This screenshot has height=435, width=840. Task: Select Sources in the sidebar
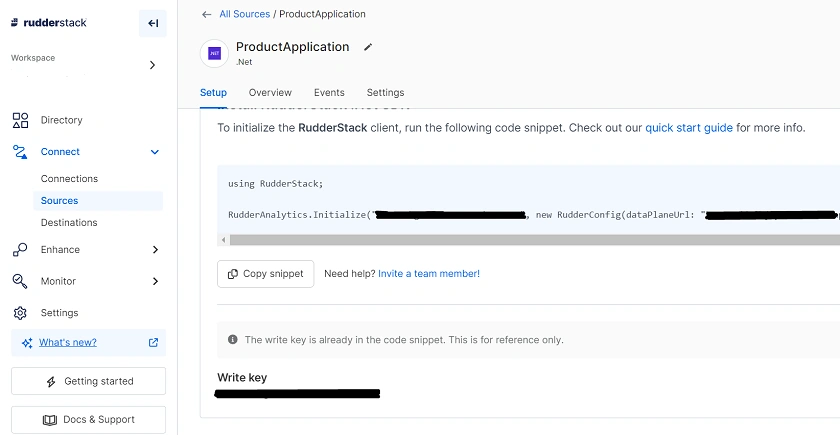[98, 200]
